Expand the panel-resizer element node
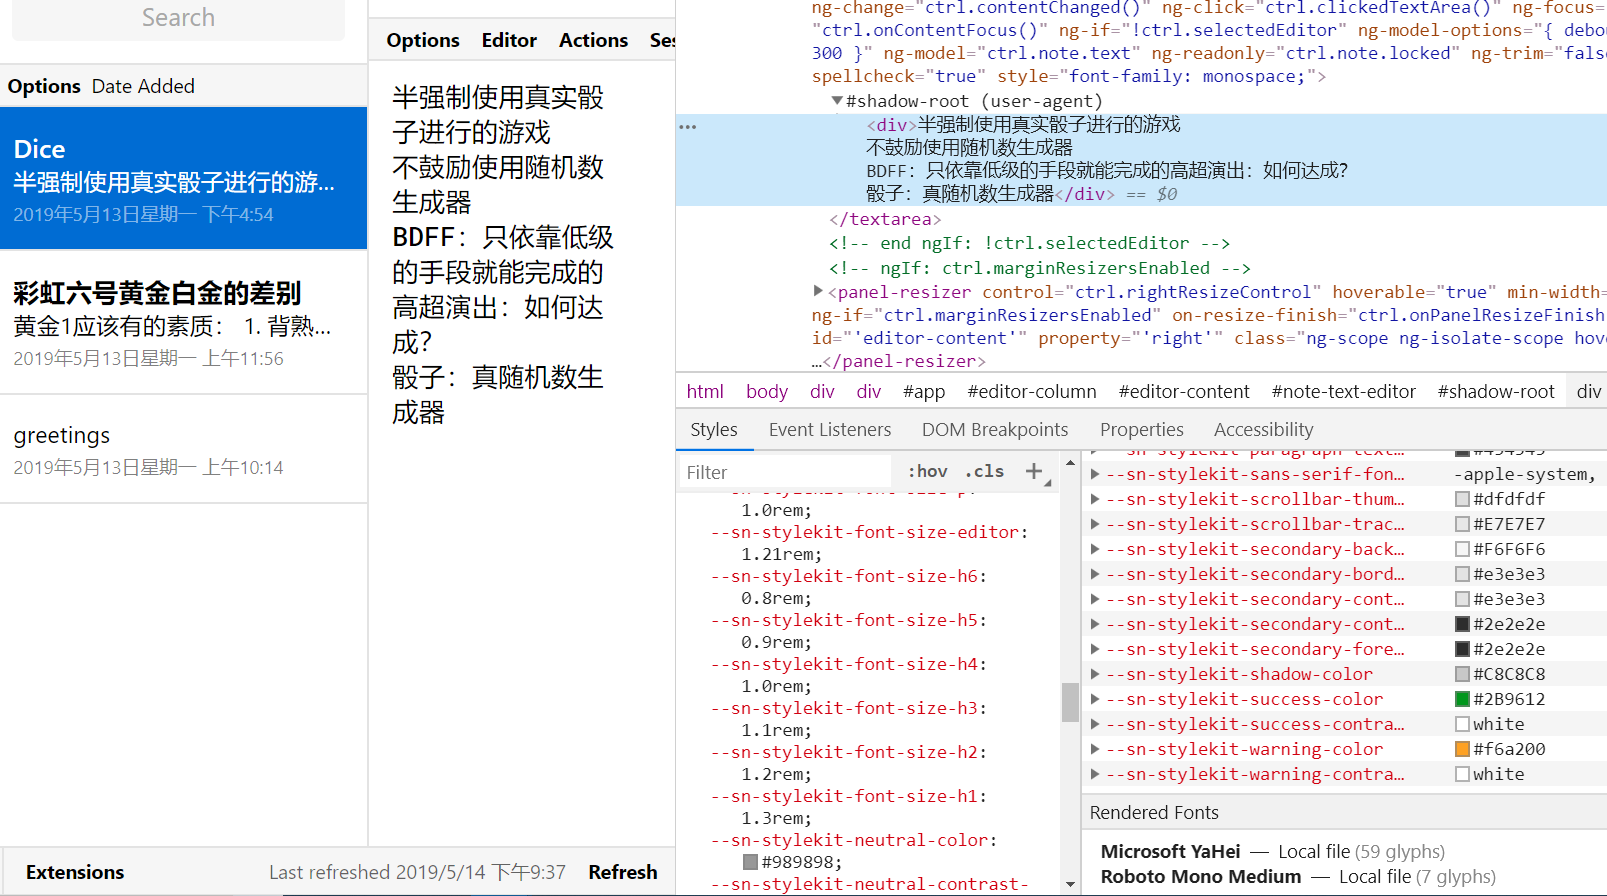 818,292
